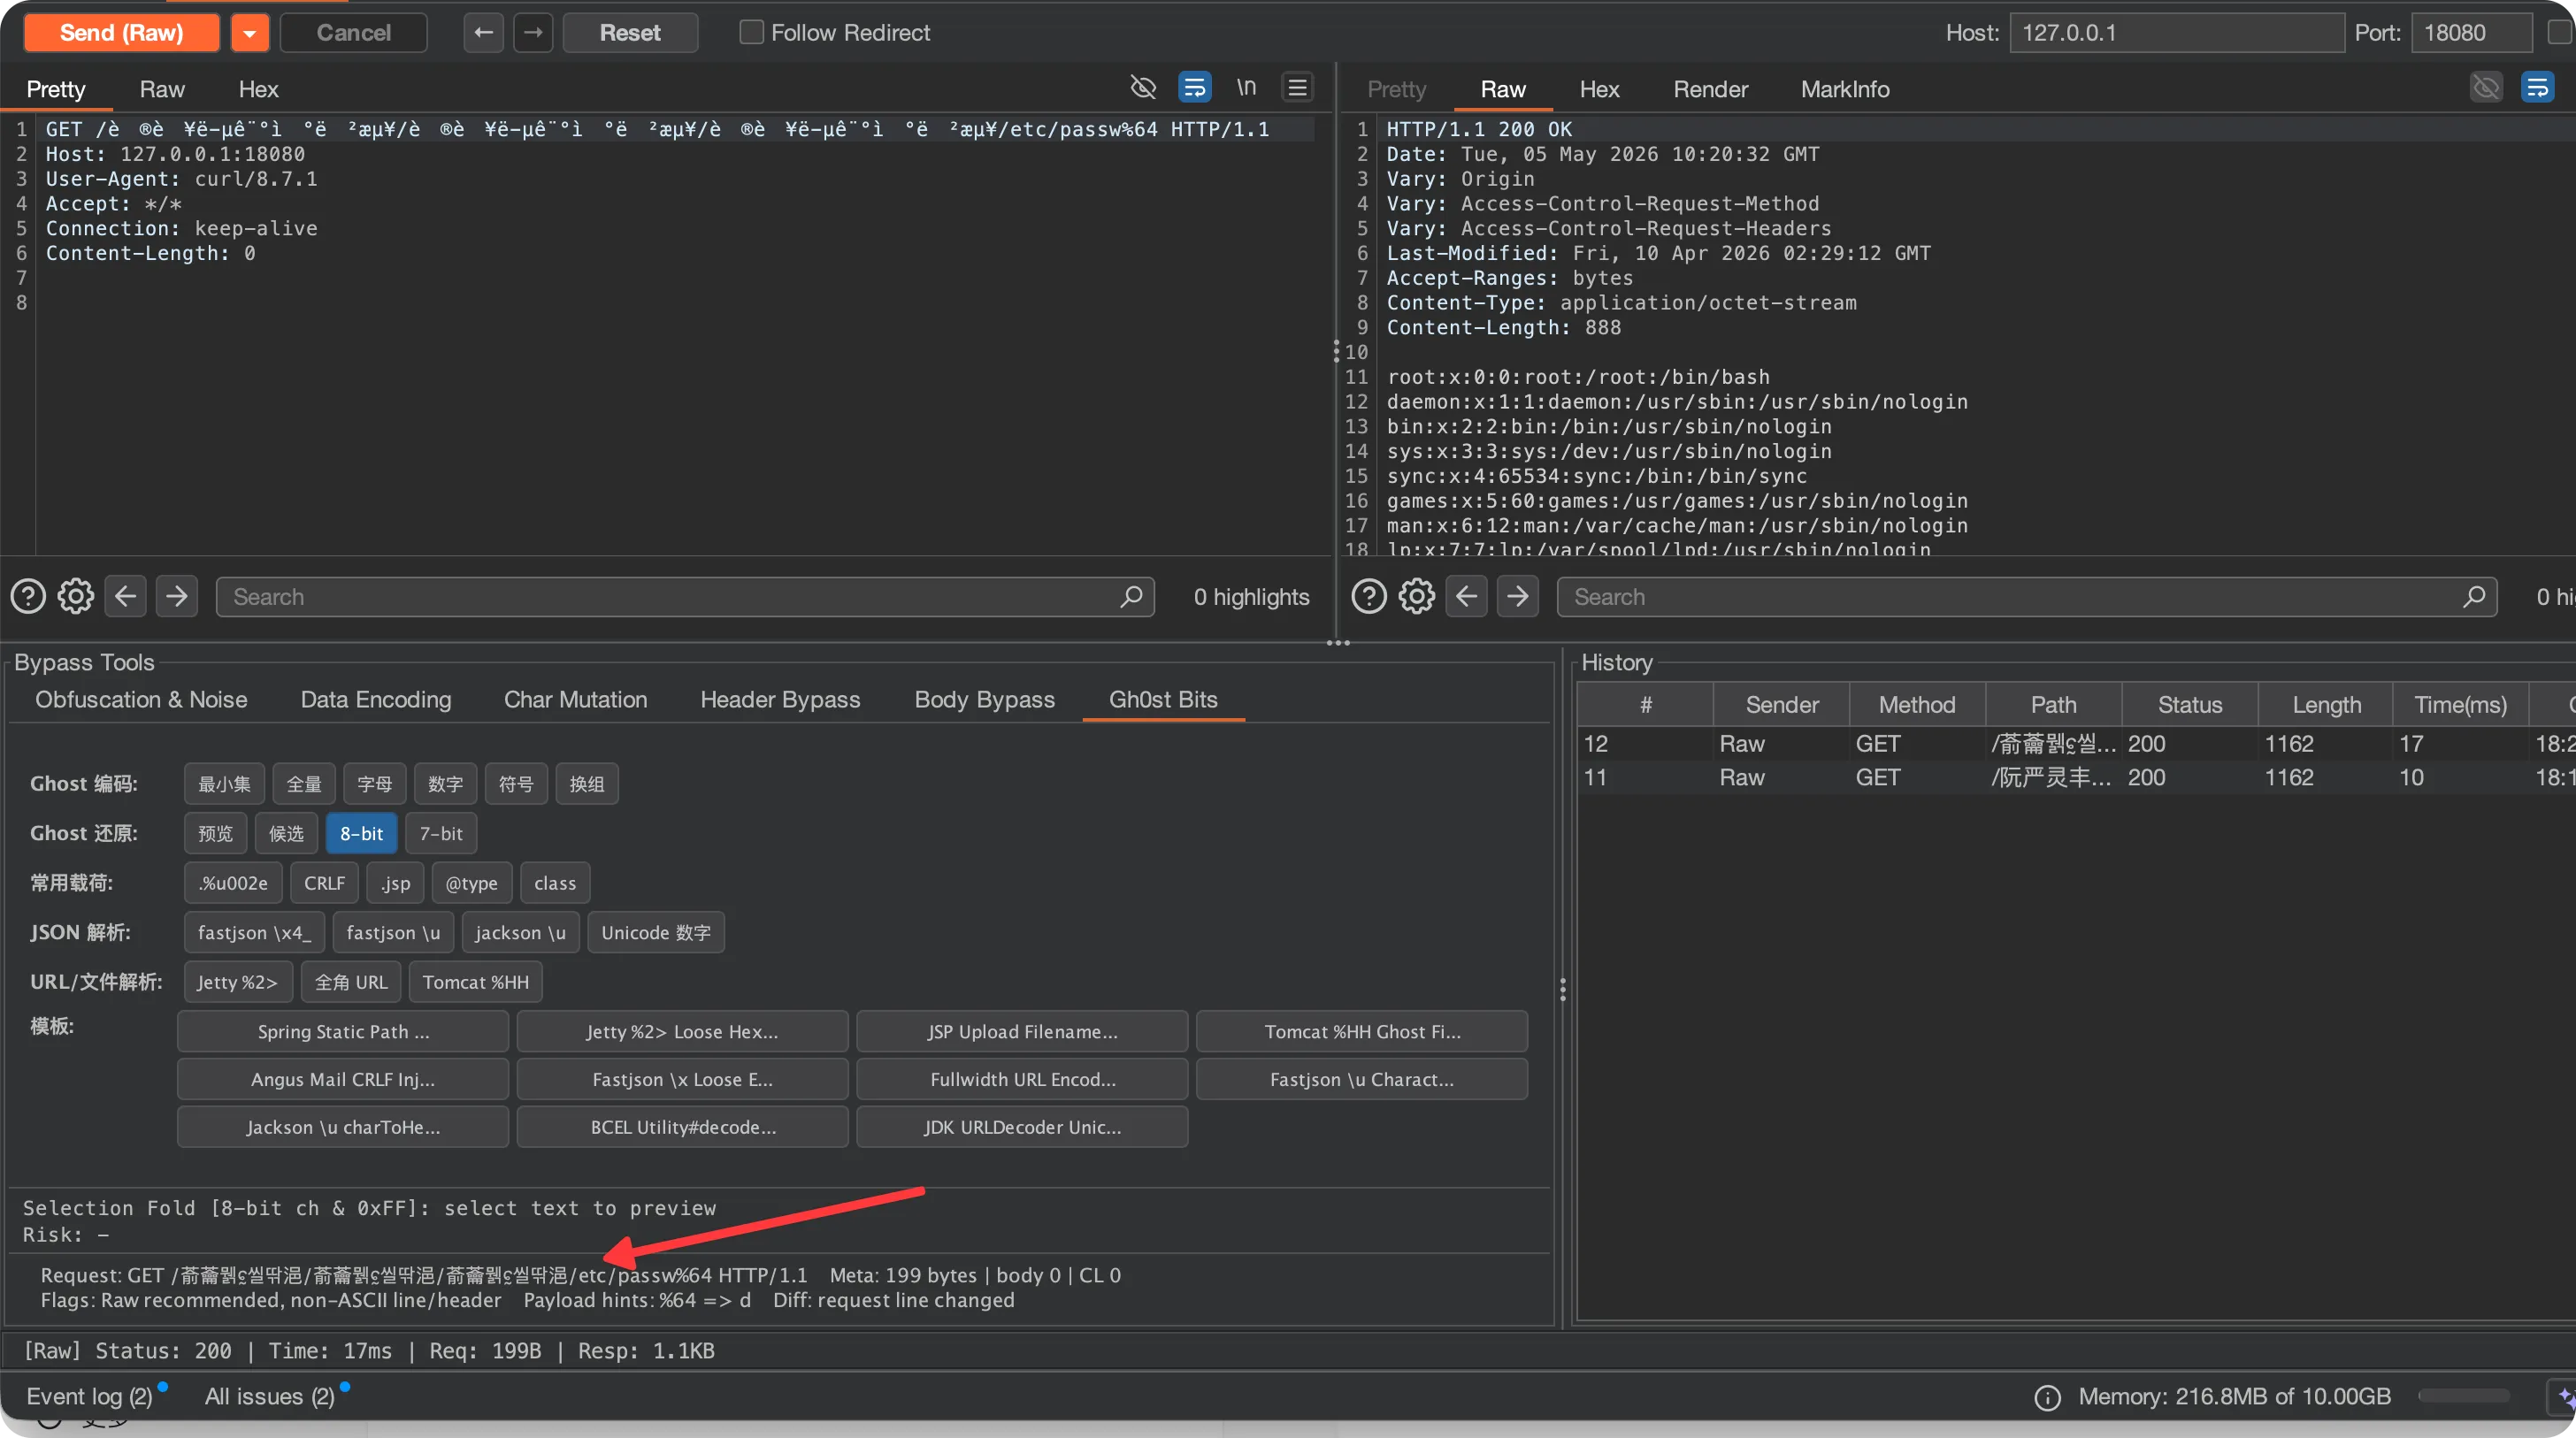Open search settings gear under response viewer

(x=1417, y=596)
